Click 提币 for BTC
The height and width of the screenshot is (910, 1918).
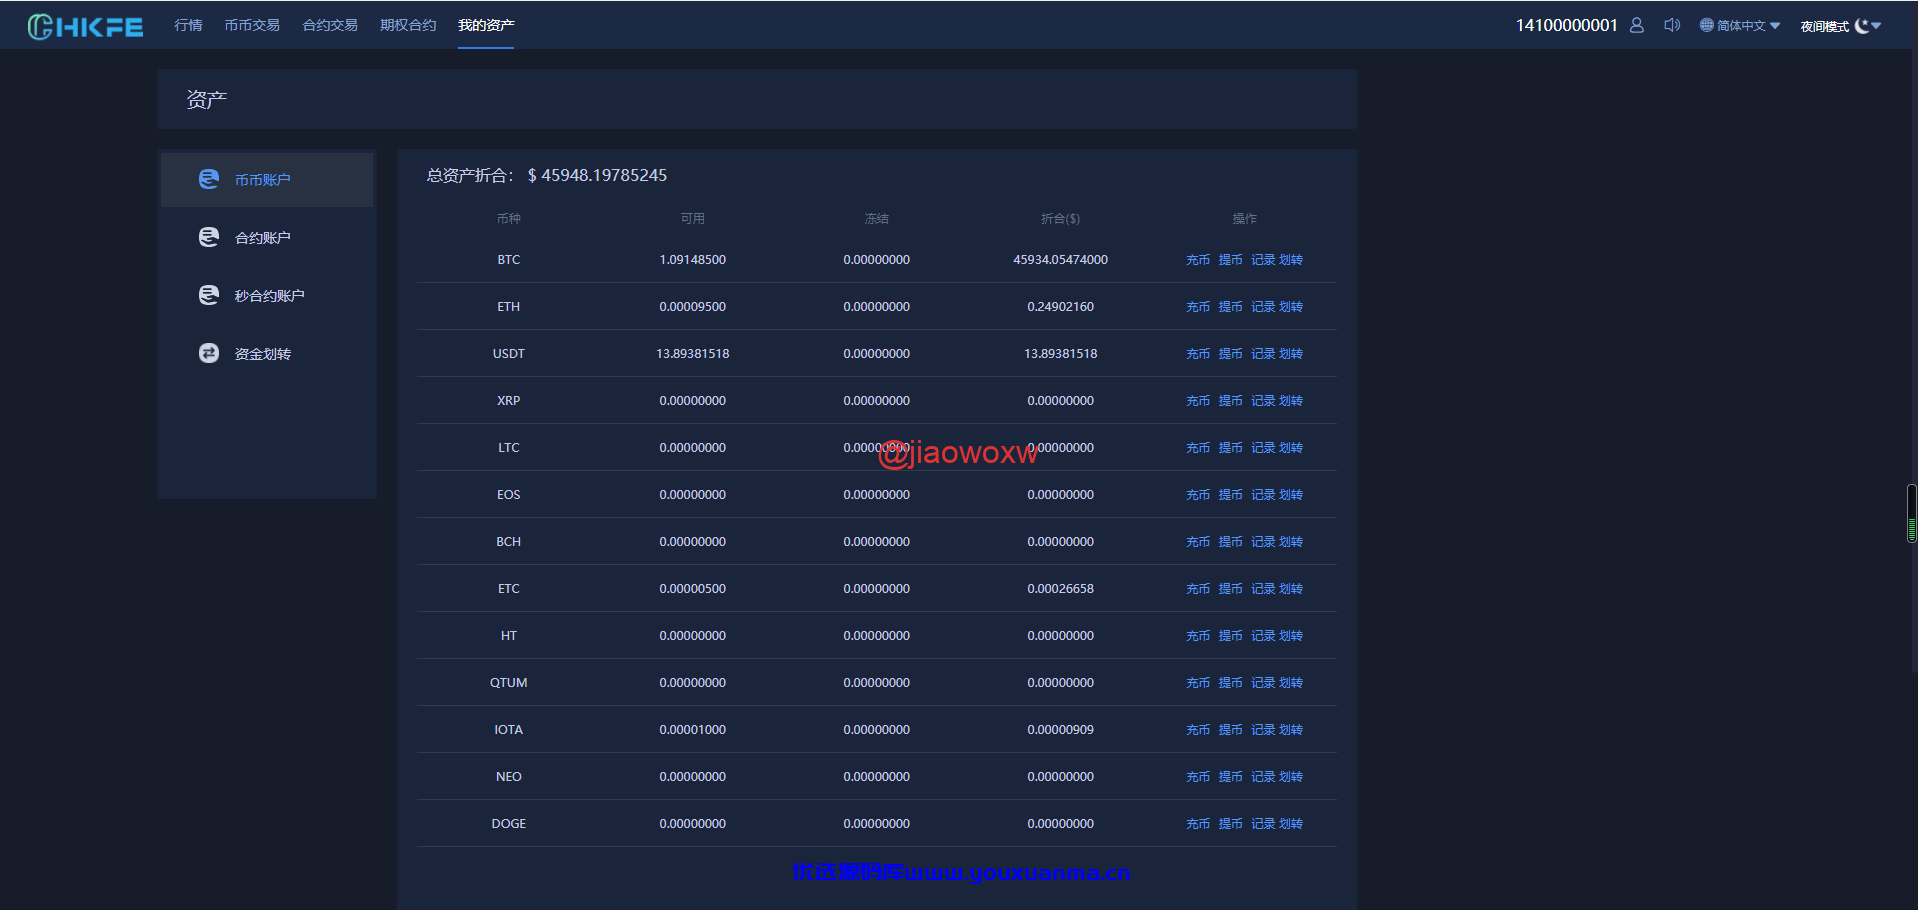click(x=1230, y=260)
